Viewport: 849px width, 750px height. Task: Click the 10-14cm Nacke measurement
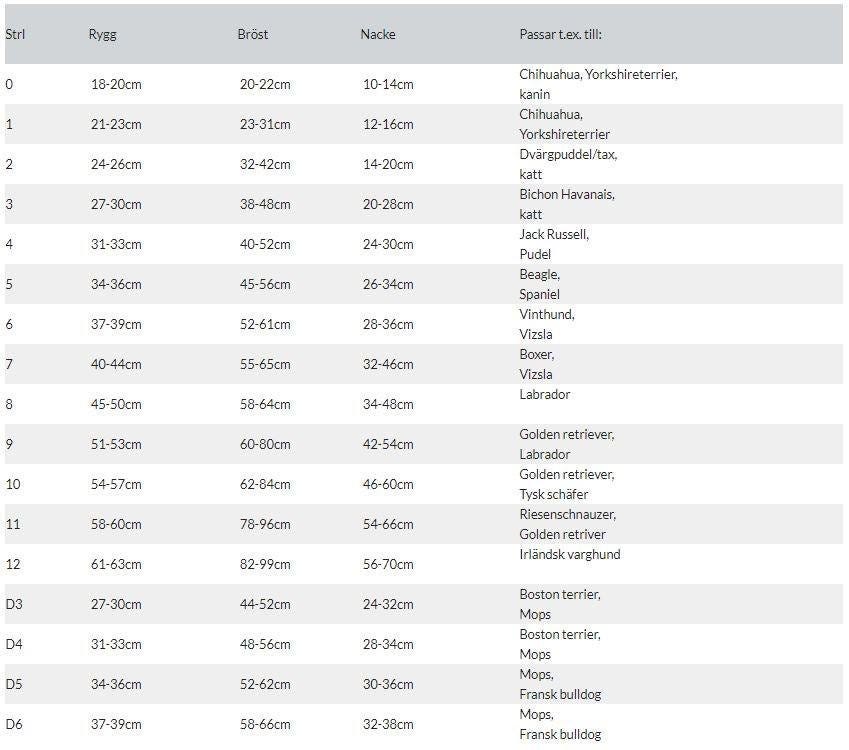click(388, 84)
